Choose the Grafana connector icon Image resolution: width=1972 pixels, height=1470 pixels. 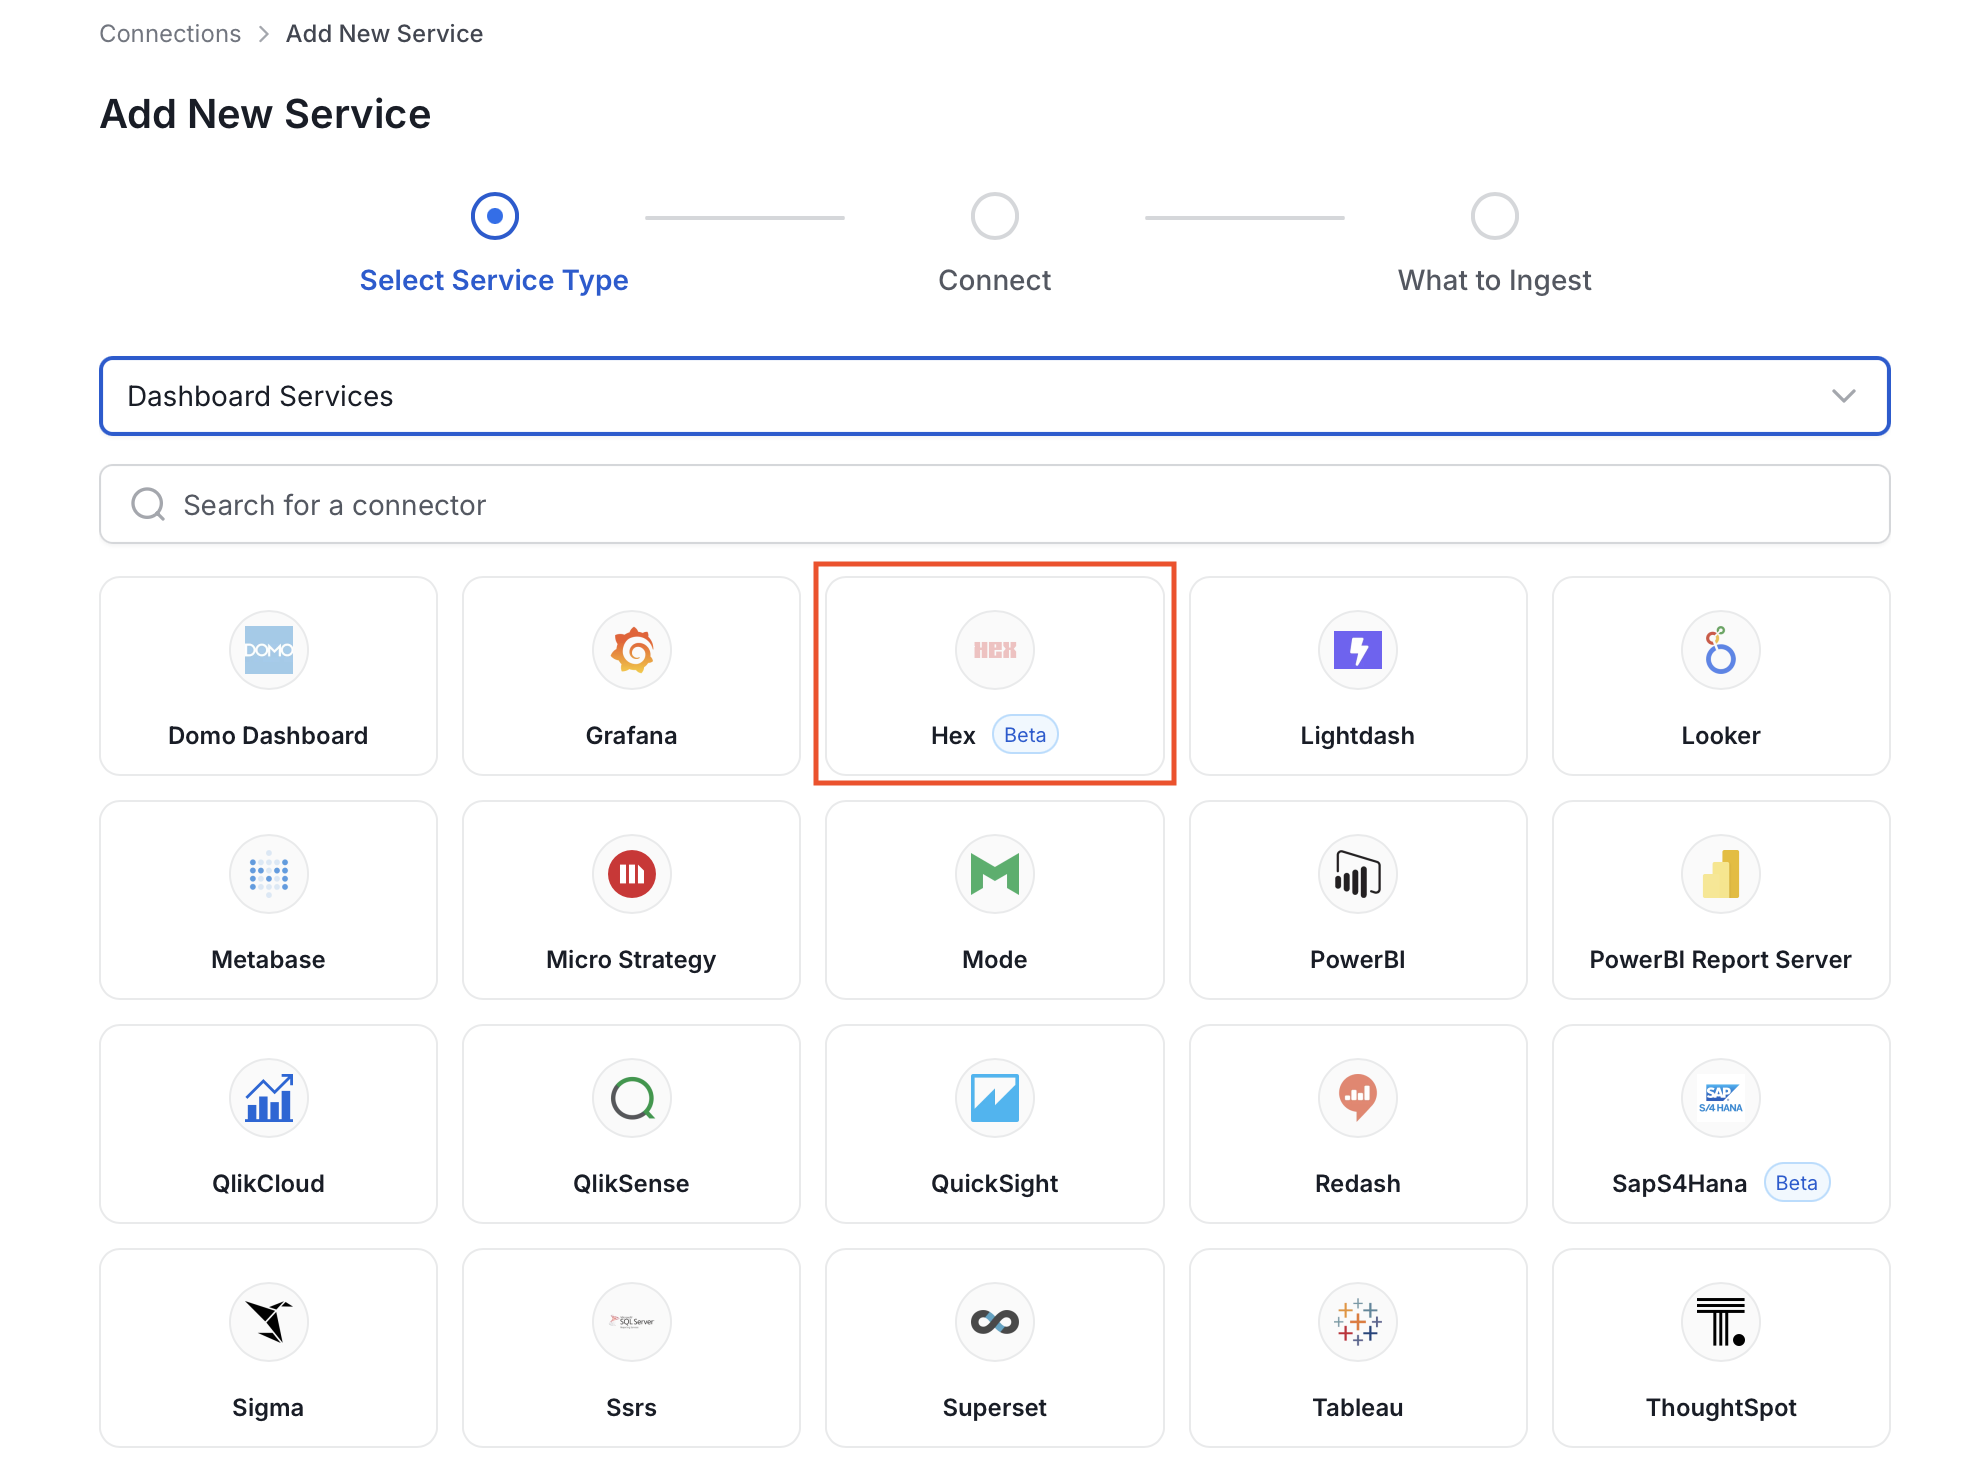[632, 650]
